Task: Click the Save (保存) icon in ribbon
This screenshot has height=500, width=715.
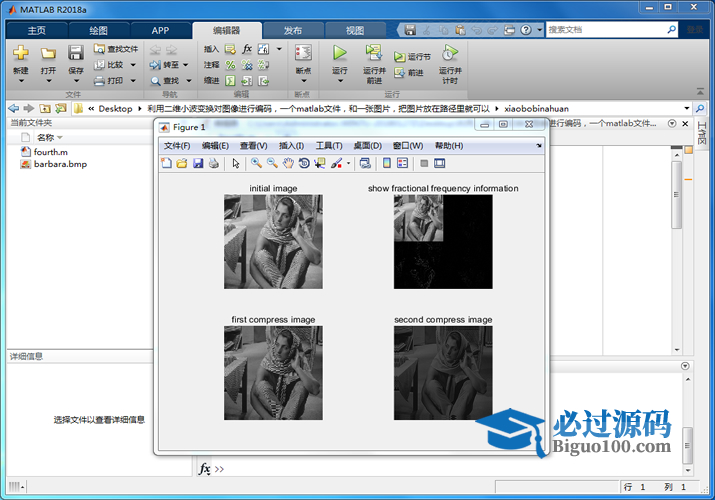Action: pyautogui.click(x=76, y=54)
